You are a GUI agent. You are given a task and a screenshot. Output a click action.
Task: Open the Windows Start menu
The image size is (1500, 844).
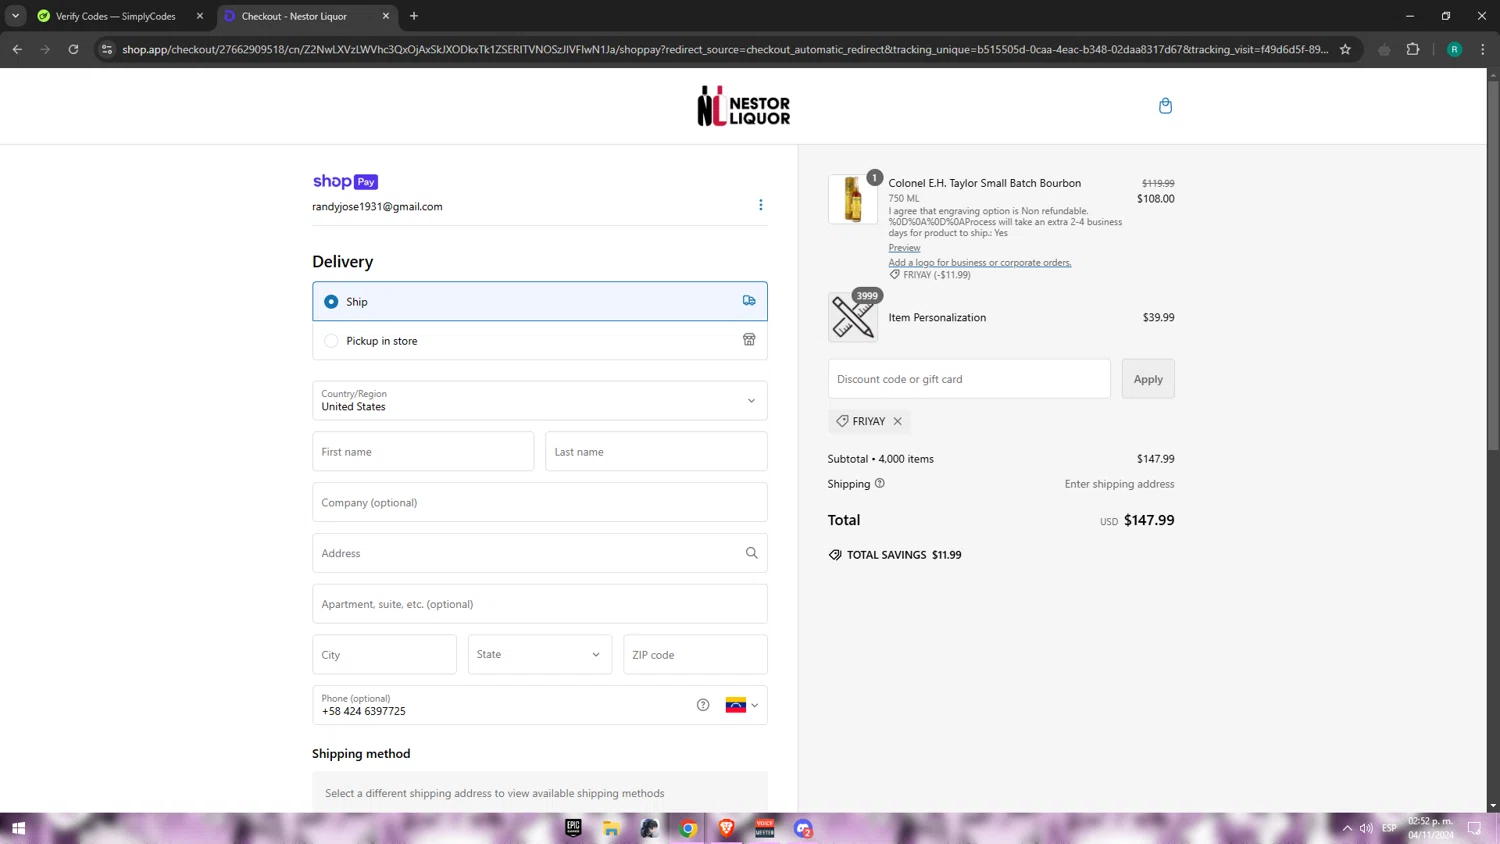pyautogui.click(x=18, y=828)
